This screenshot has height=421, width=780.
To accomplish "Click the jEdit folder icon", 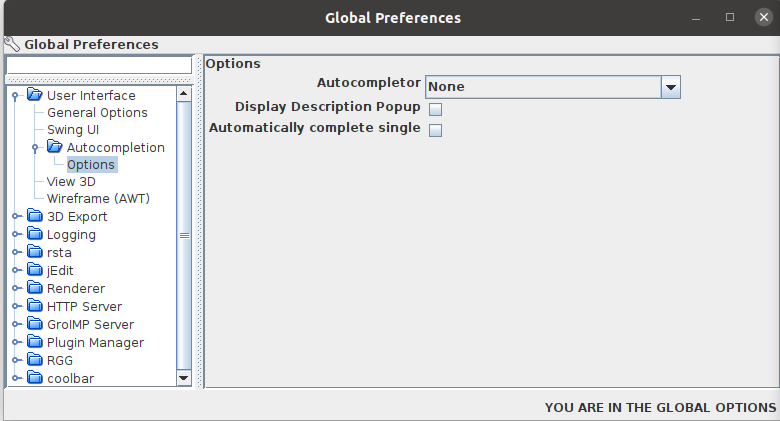I will [35, 271].
